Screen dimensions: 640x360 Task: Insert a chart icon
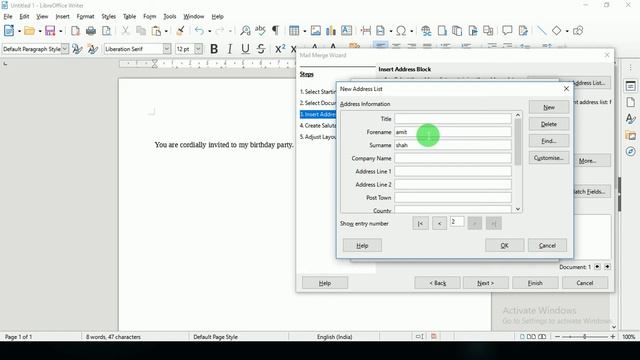coord(331,31)
